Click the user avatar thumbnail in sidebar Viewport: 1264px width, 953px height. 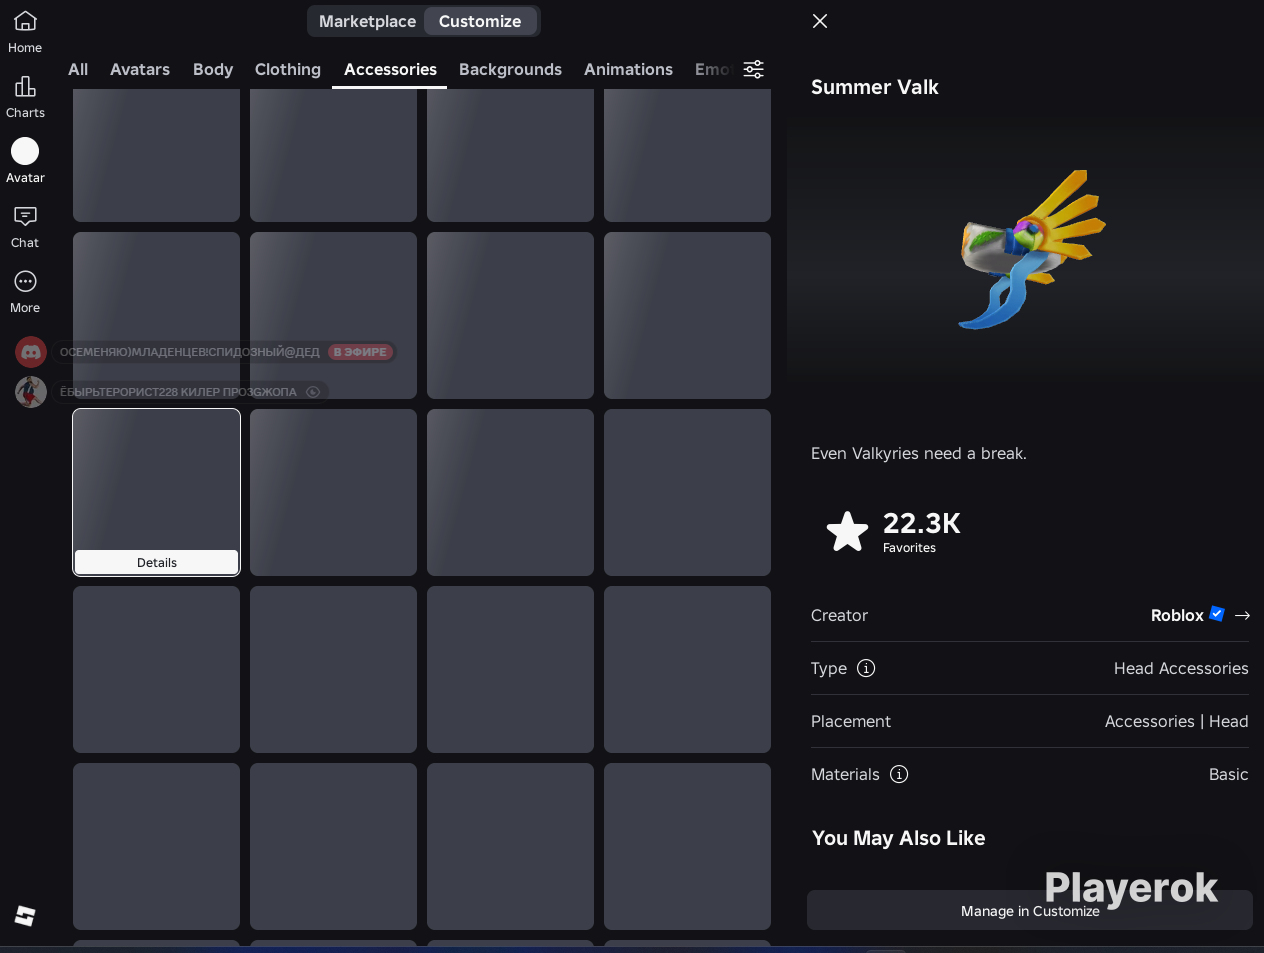coord(31,392)
